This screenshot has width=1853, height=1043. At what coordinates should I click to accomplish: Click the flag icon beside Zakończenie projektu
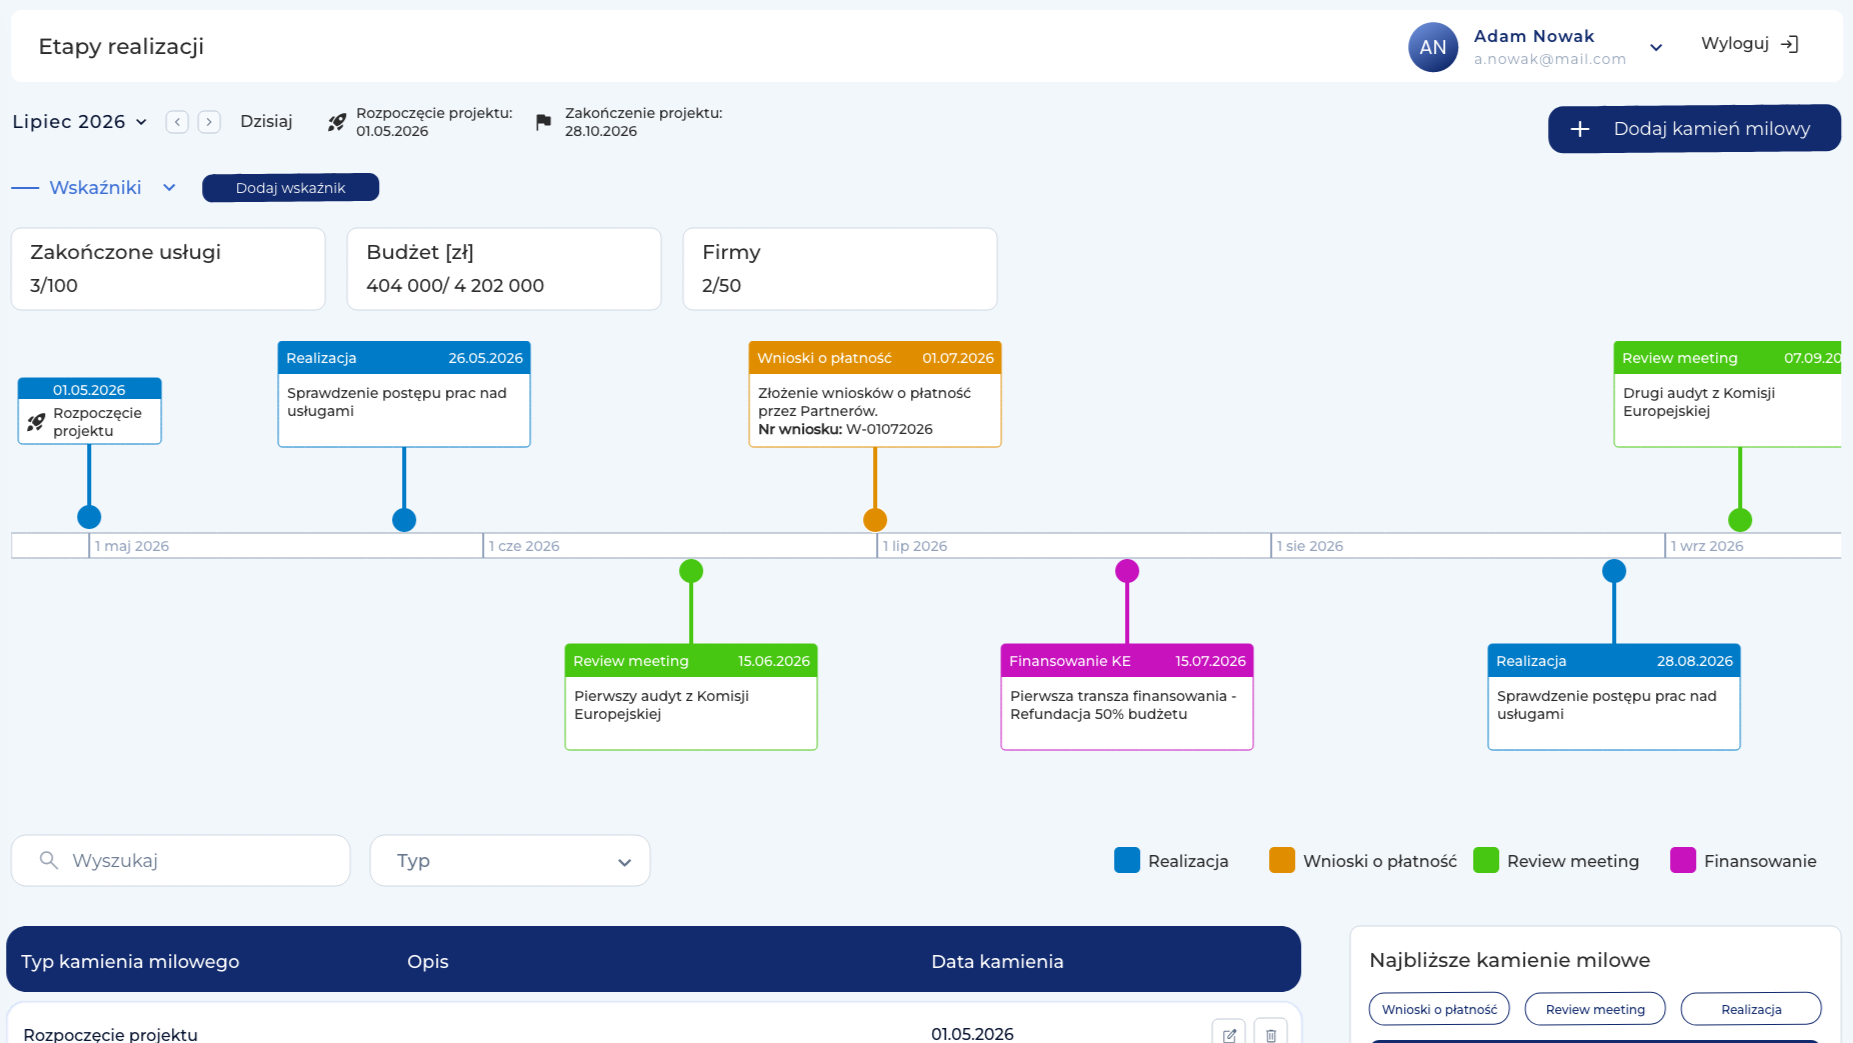pos(543,122)
